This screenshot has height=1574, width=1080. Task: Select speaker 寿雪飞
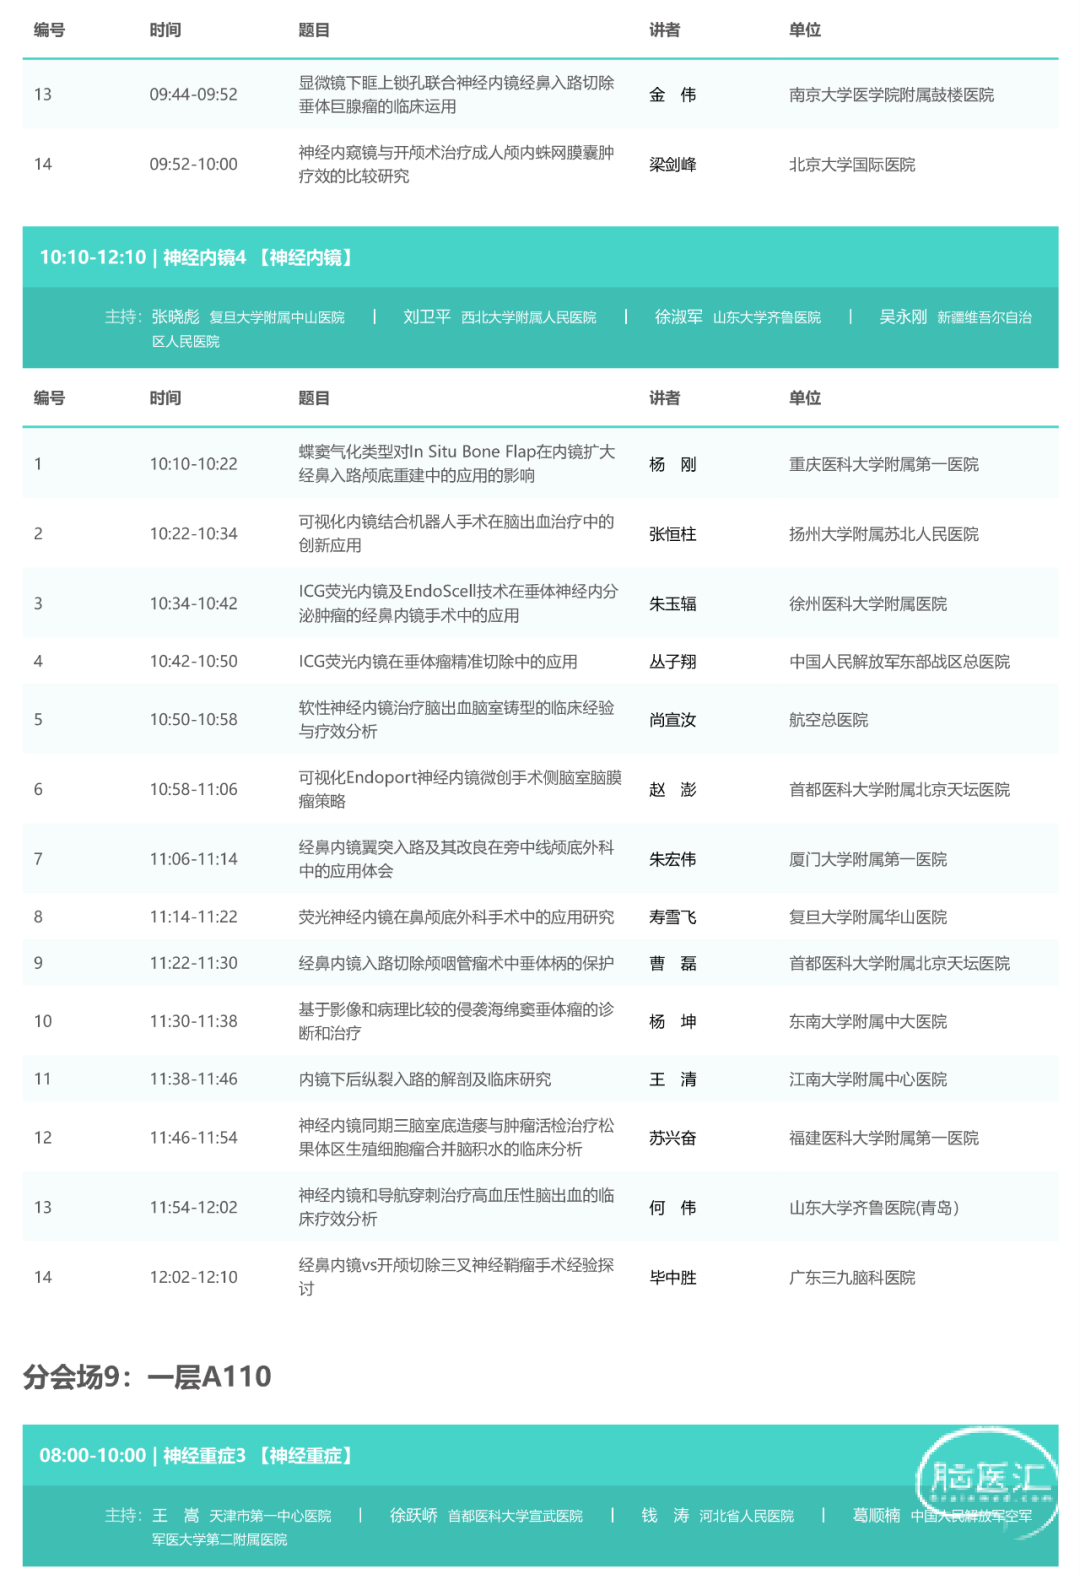[x=673, y=918]
